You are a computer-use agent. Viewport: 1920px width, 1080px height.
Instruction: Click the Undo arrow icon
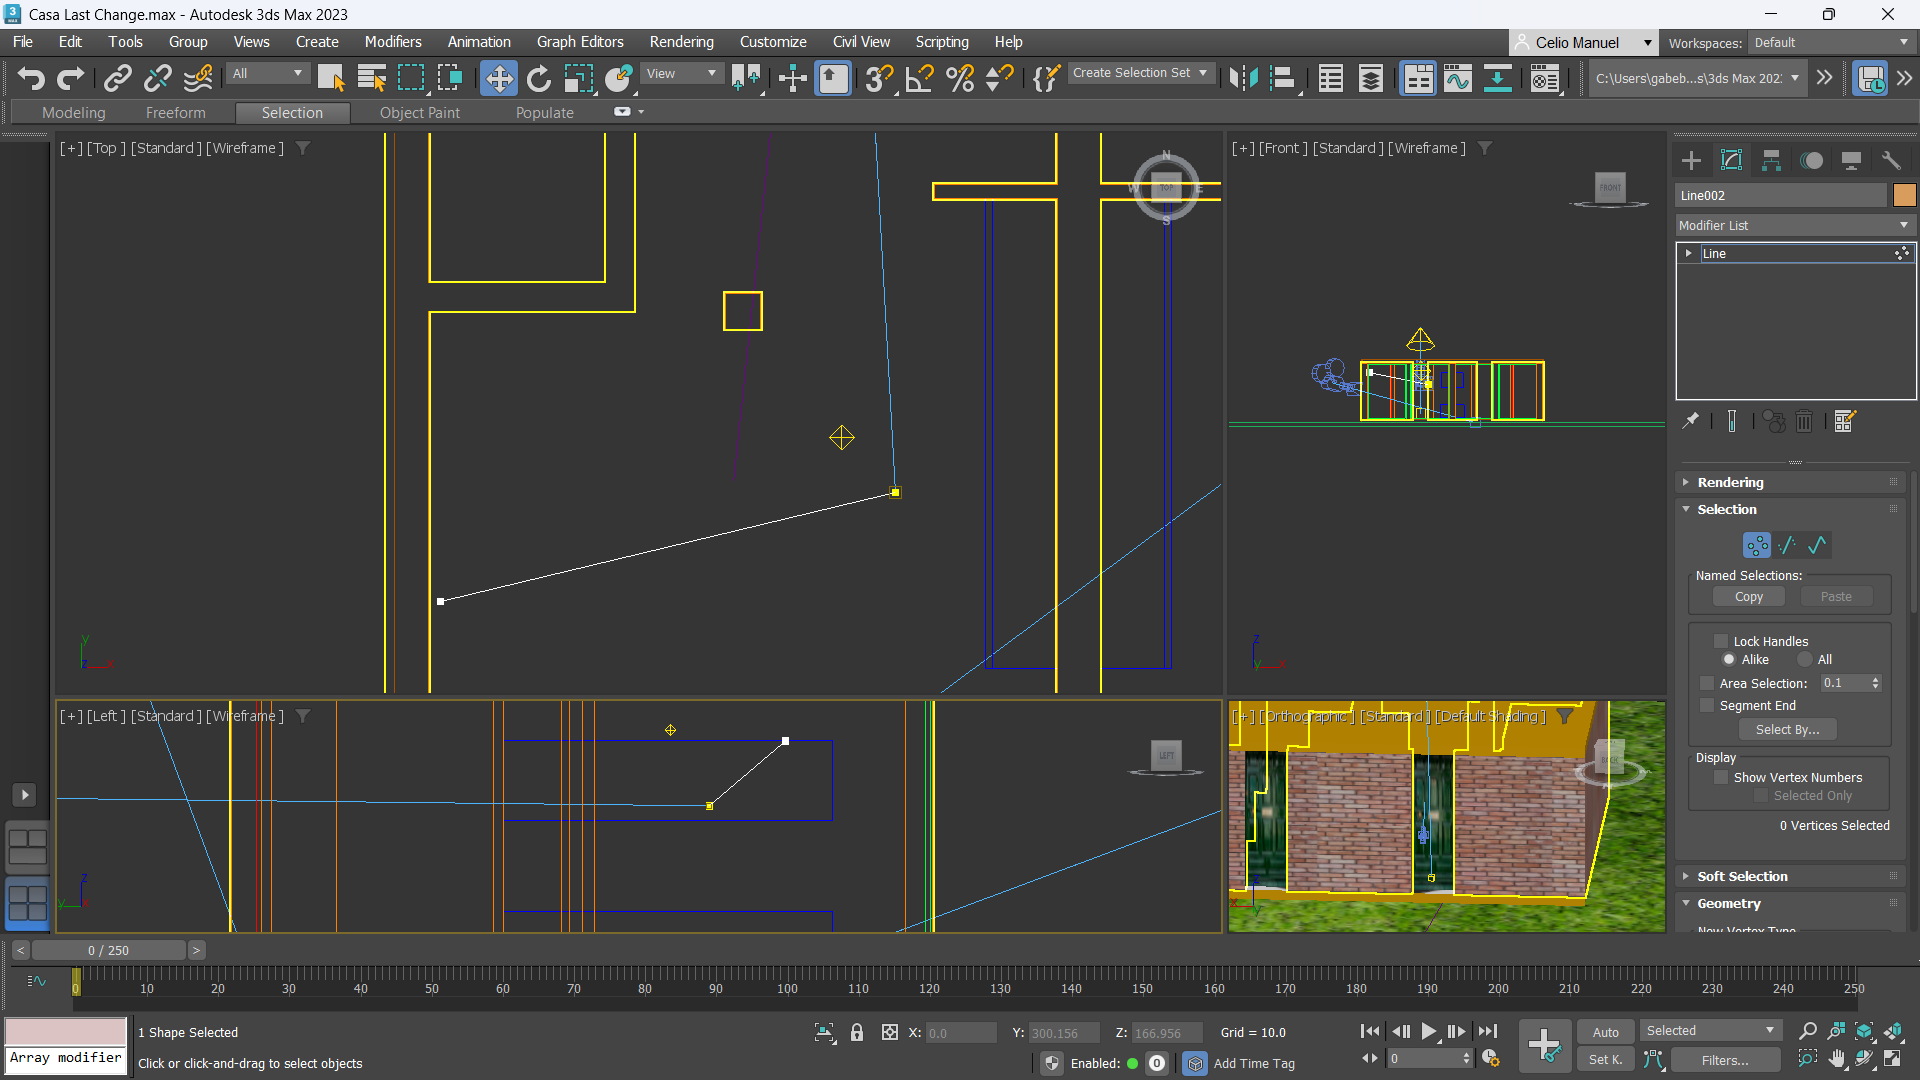[30, 78]
